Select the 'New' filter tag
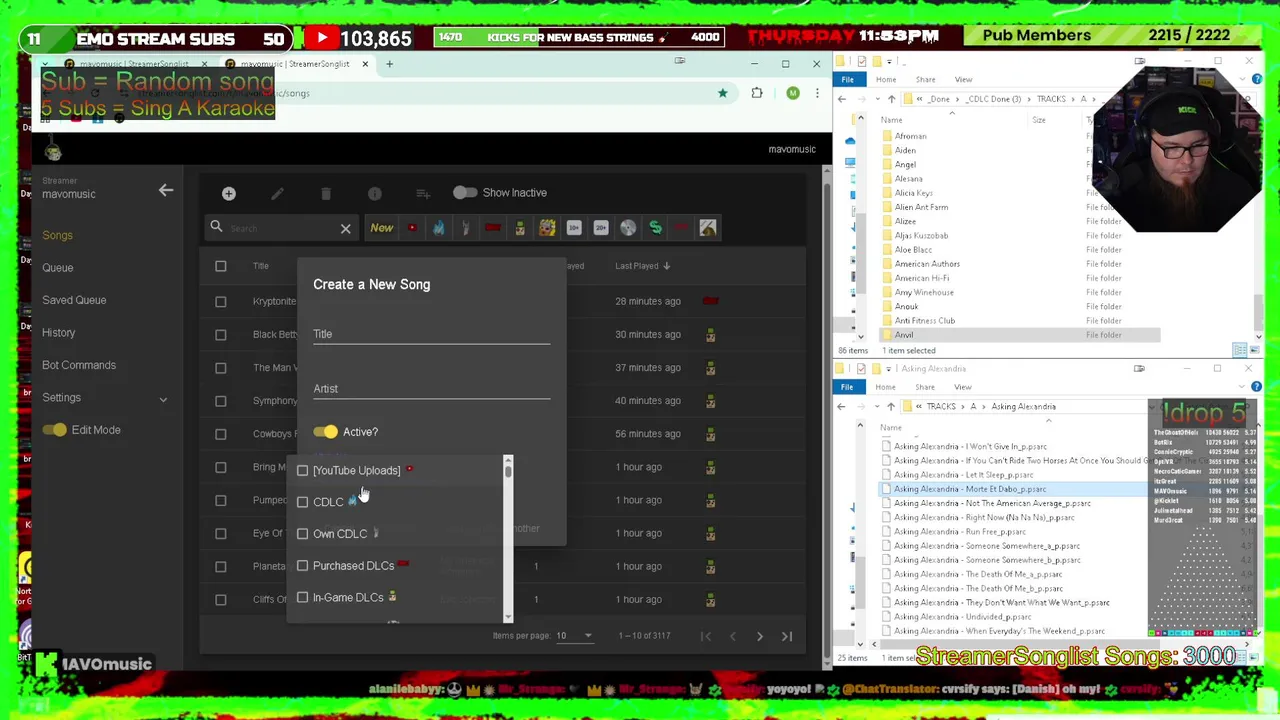Viewport: 1280px width, 720px height. pos(381,228)
